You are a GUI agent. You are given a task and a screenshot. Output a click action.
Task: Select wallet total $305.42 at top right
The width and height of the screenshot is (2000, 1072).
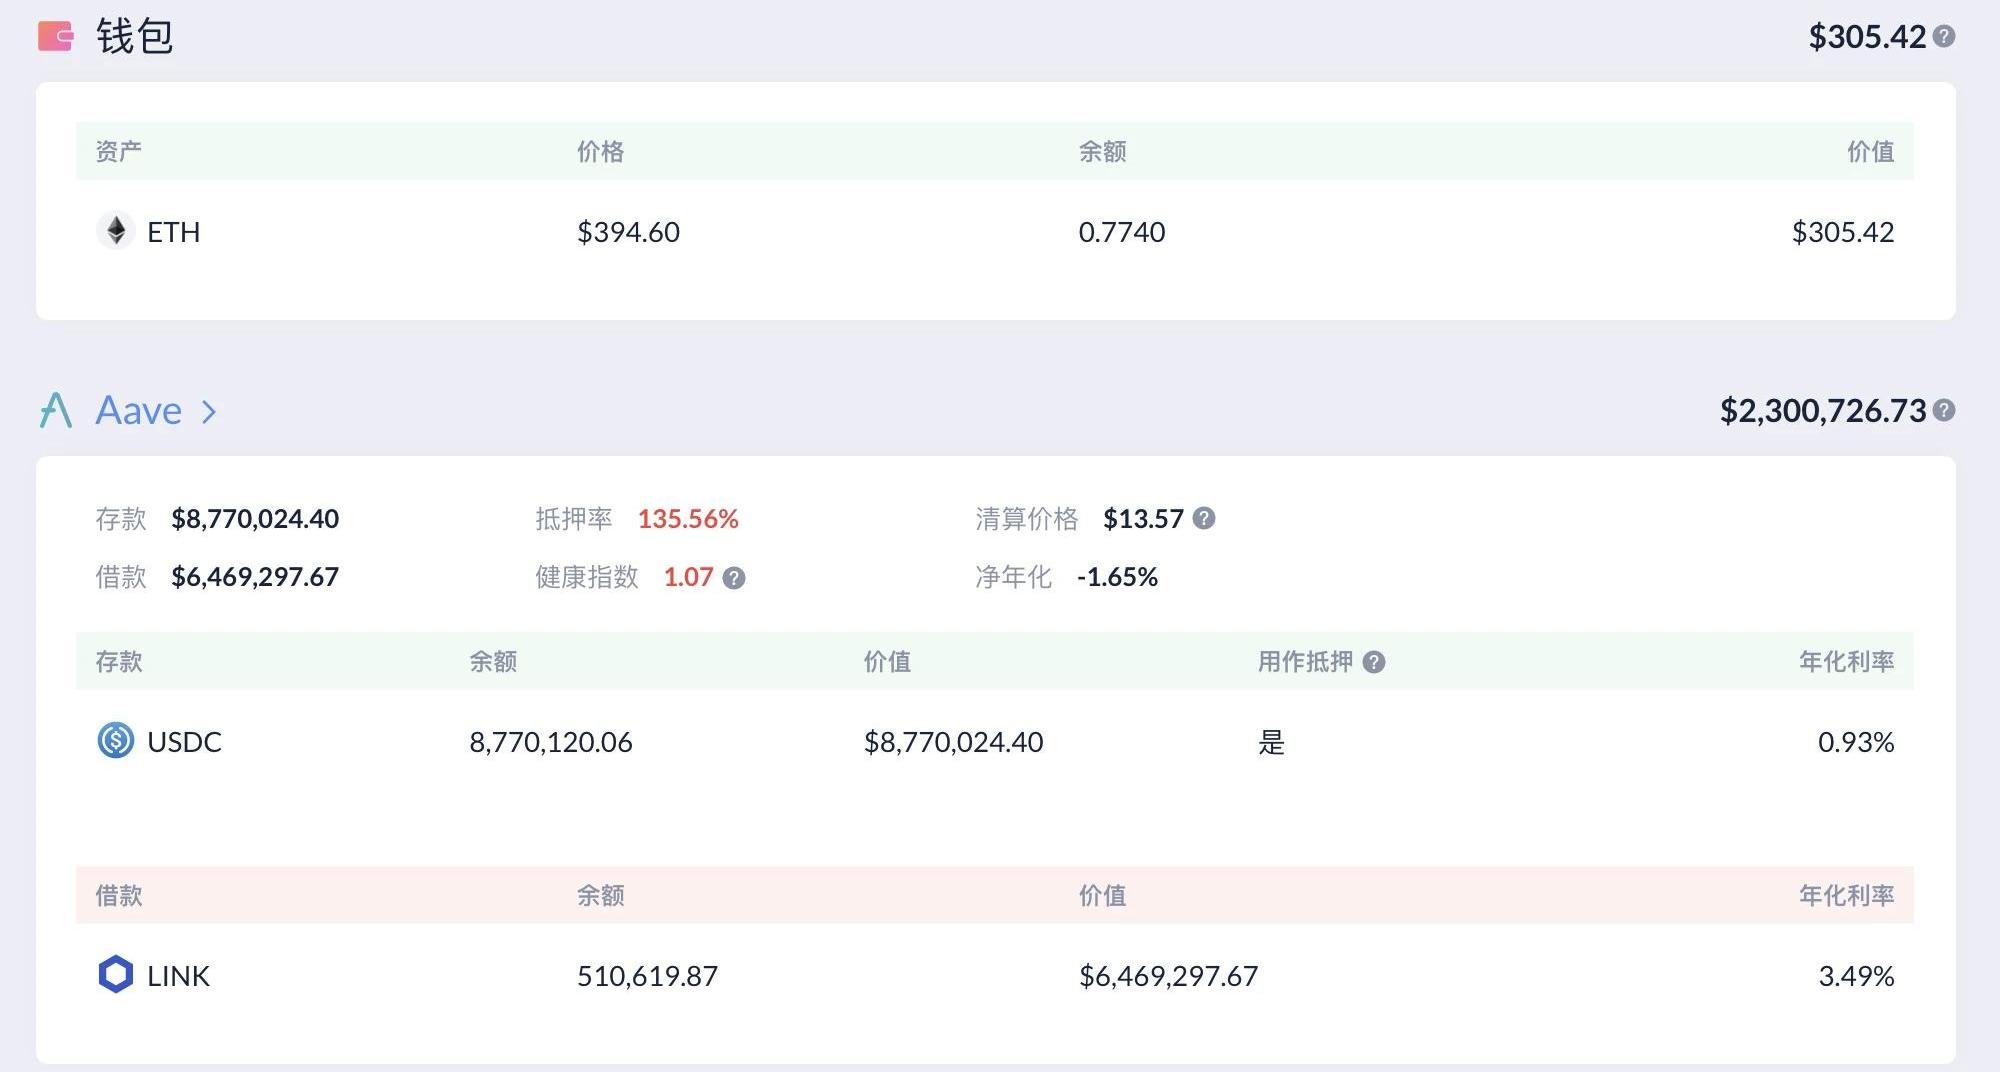[x=1867, y=37]
